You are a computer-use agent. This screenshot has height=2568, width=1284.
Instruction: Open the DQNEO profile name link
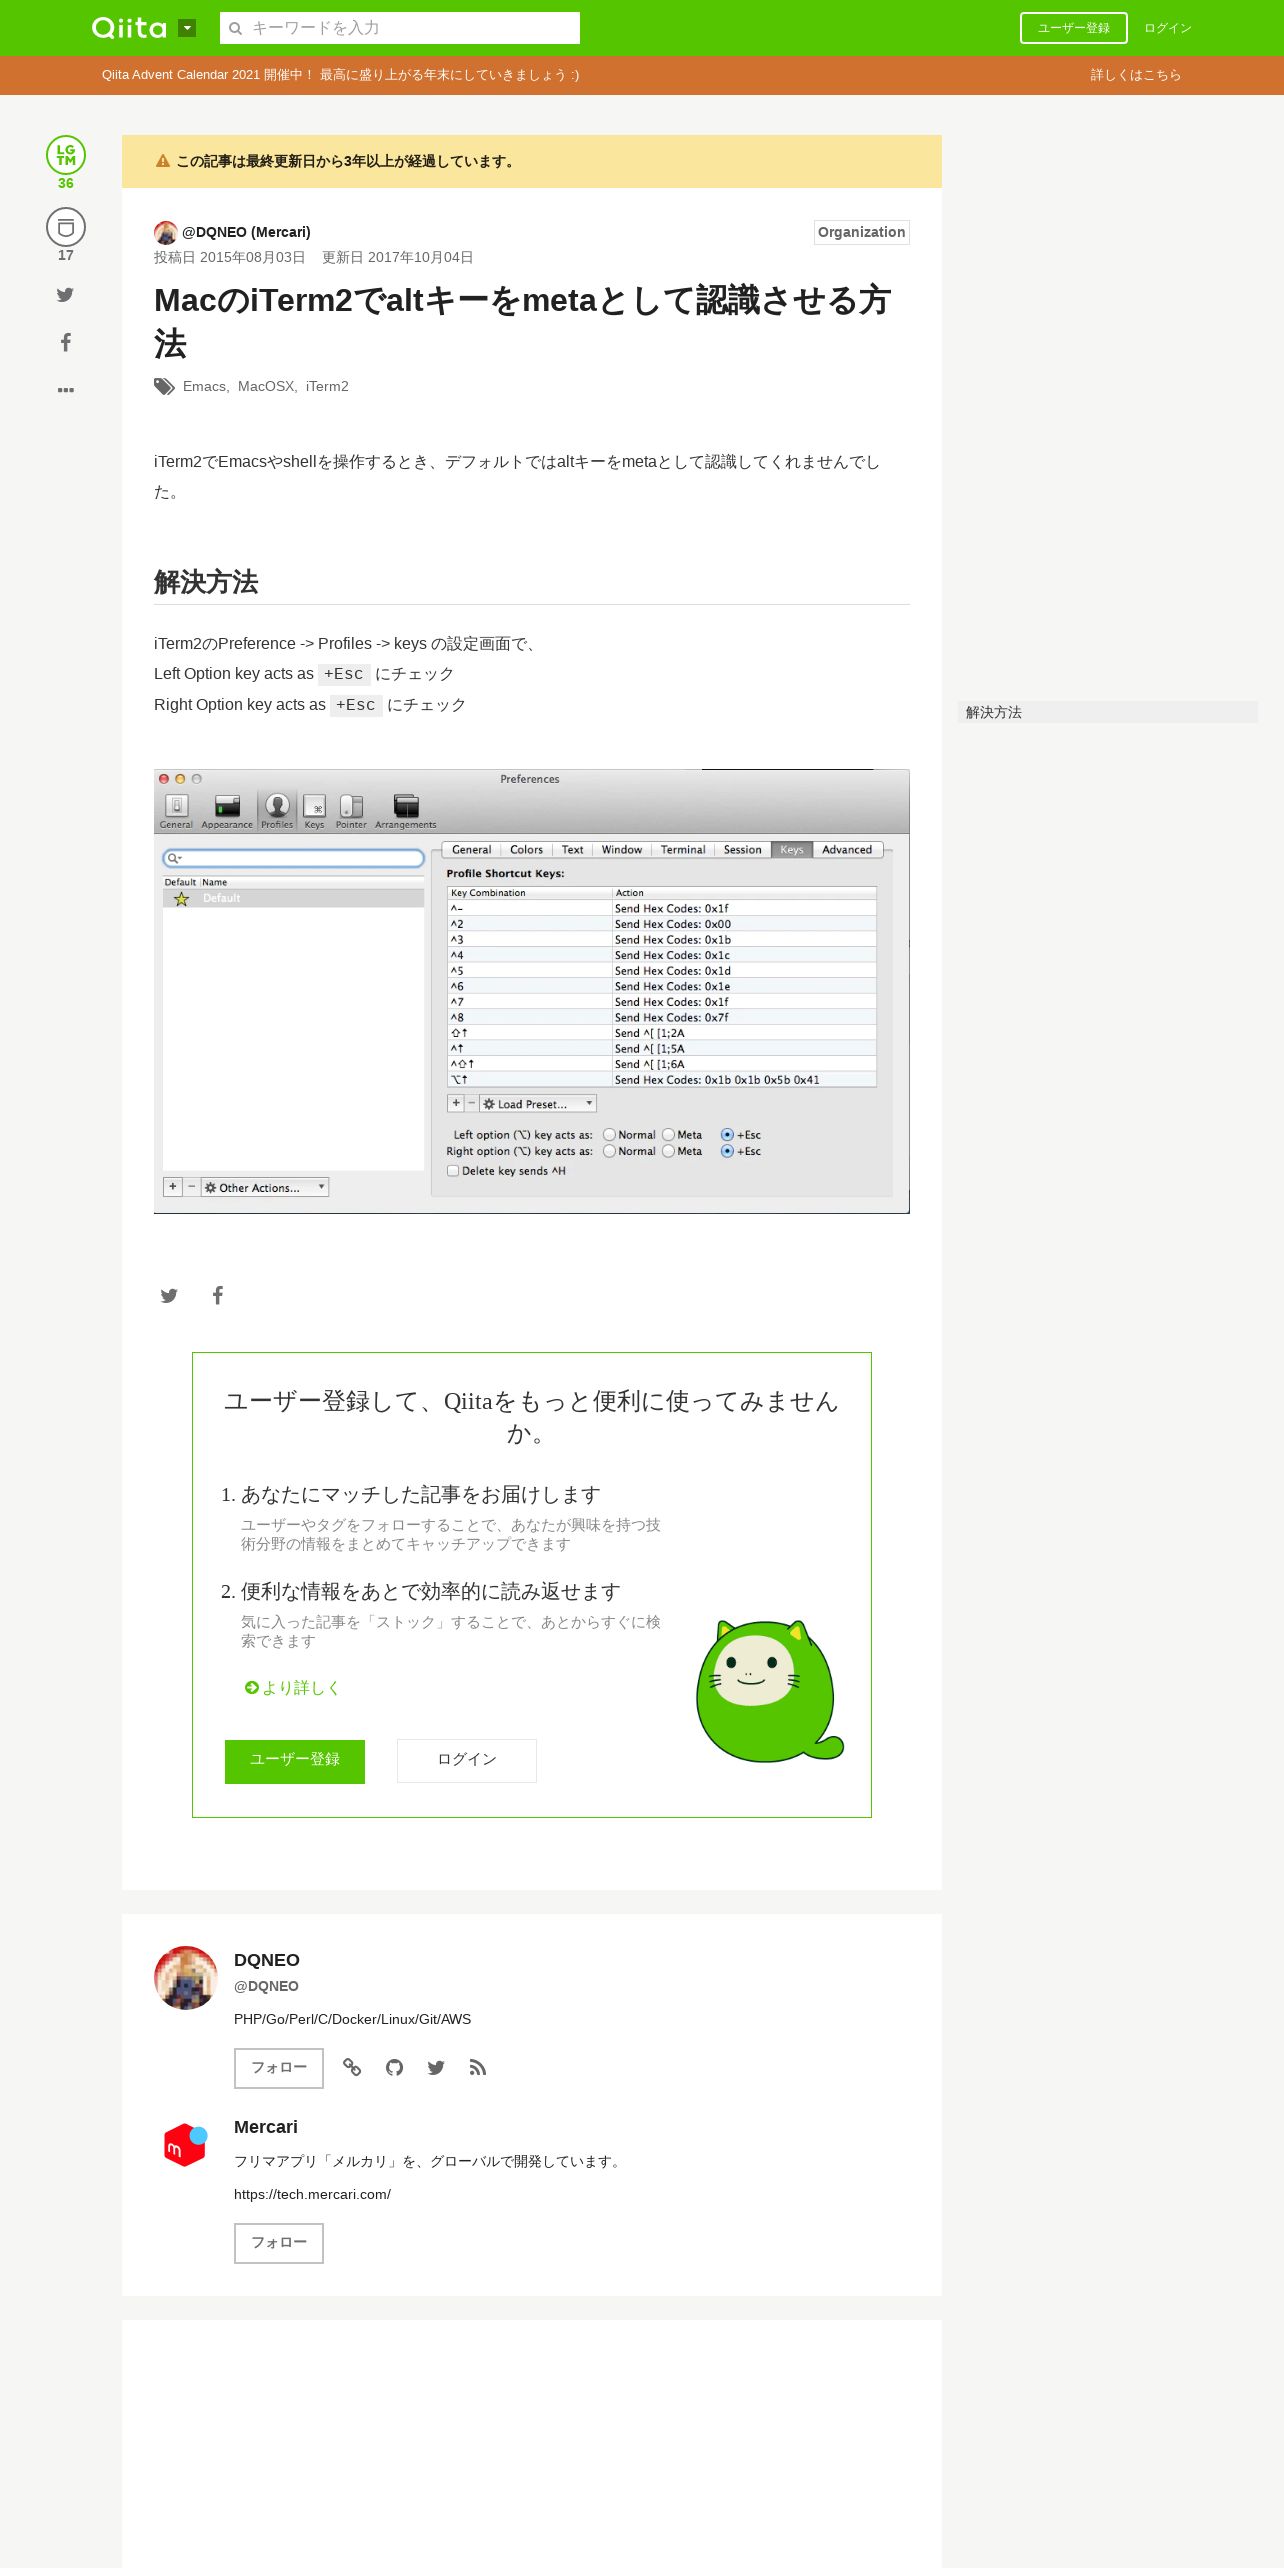click(267, 1960)
